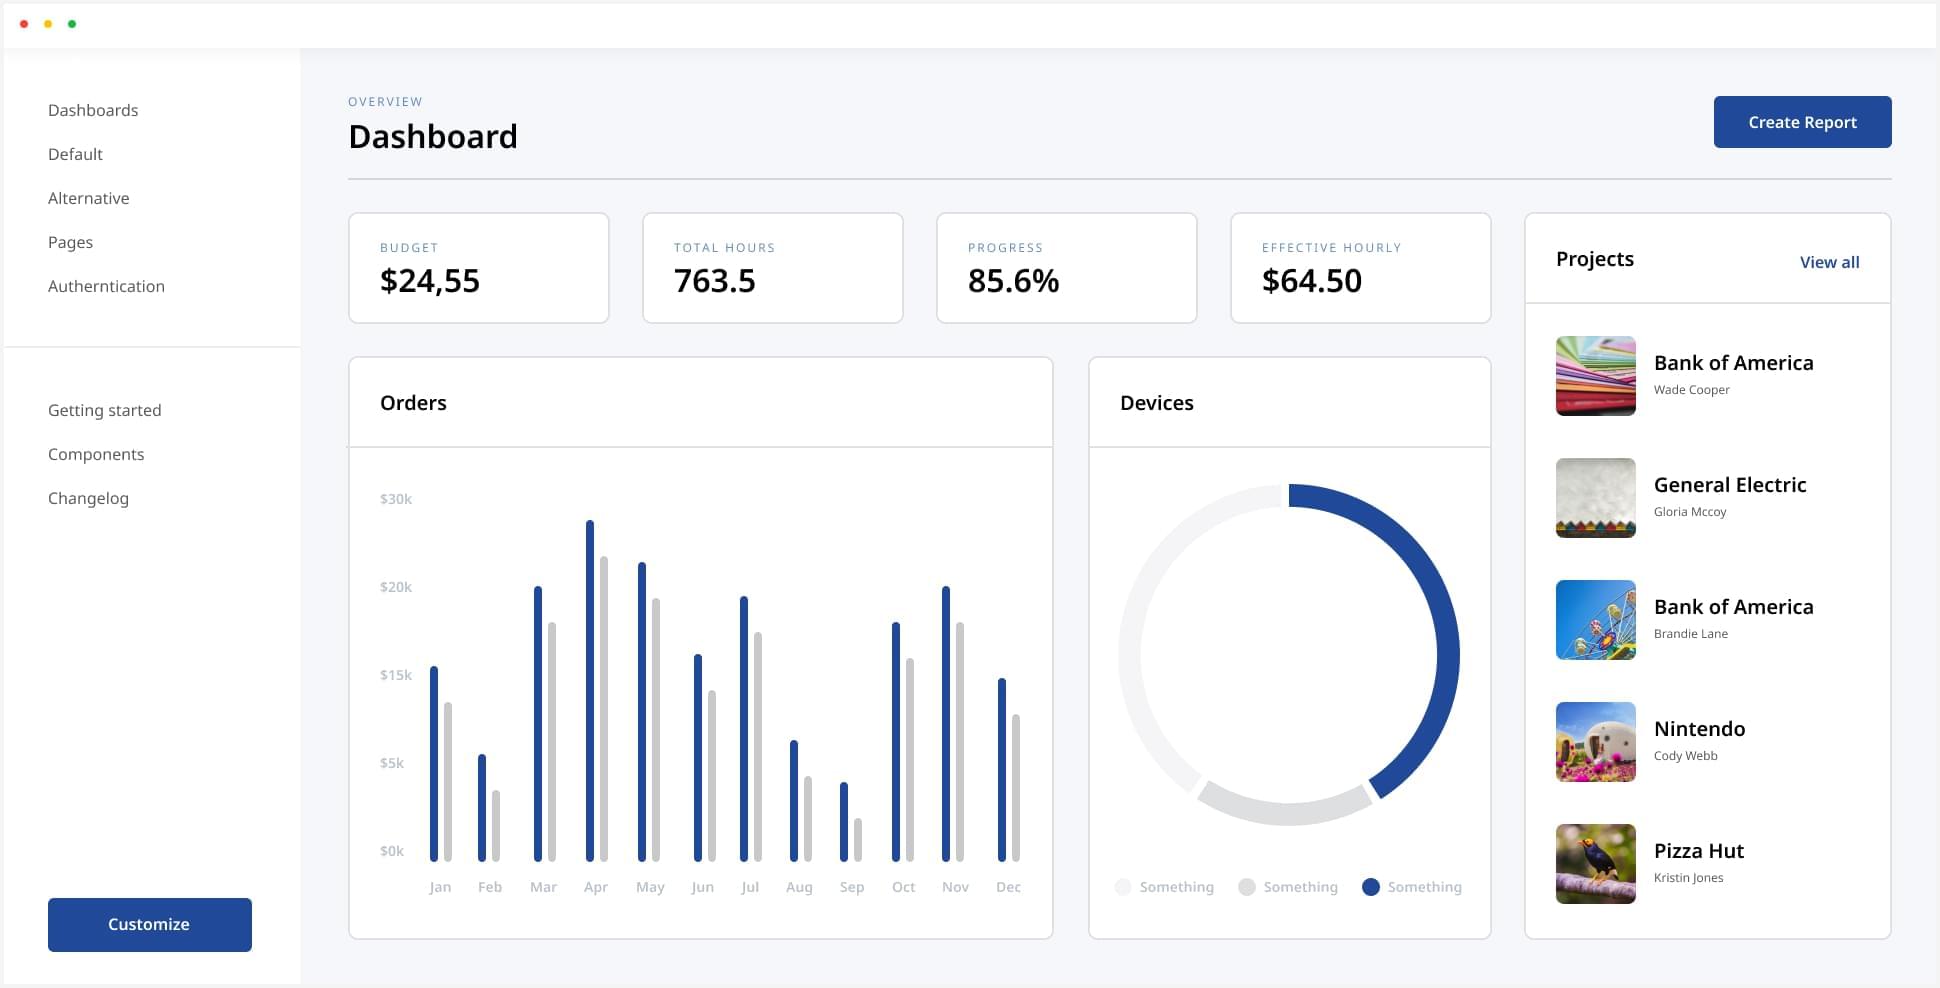The width and height of the screenshot is (1940, 988).
Task: Open Pages from the sidebar
Action: pyautogui.click(x=70, y=242)
